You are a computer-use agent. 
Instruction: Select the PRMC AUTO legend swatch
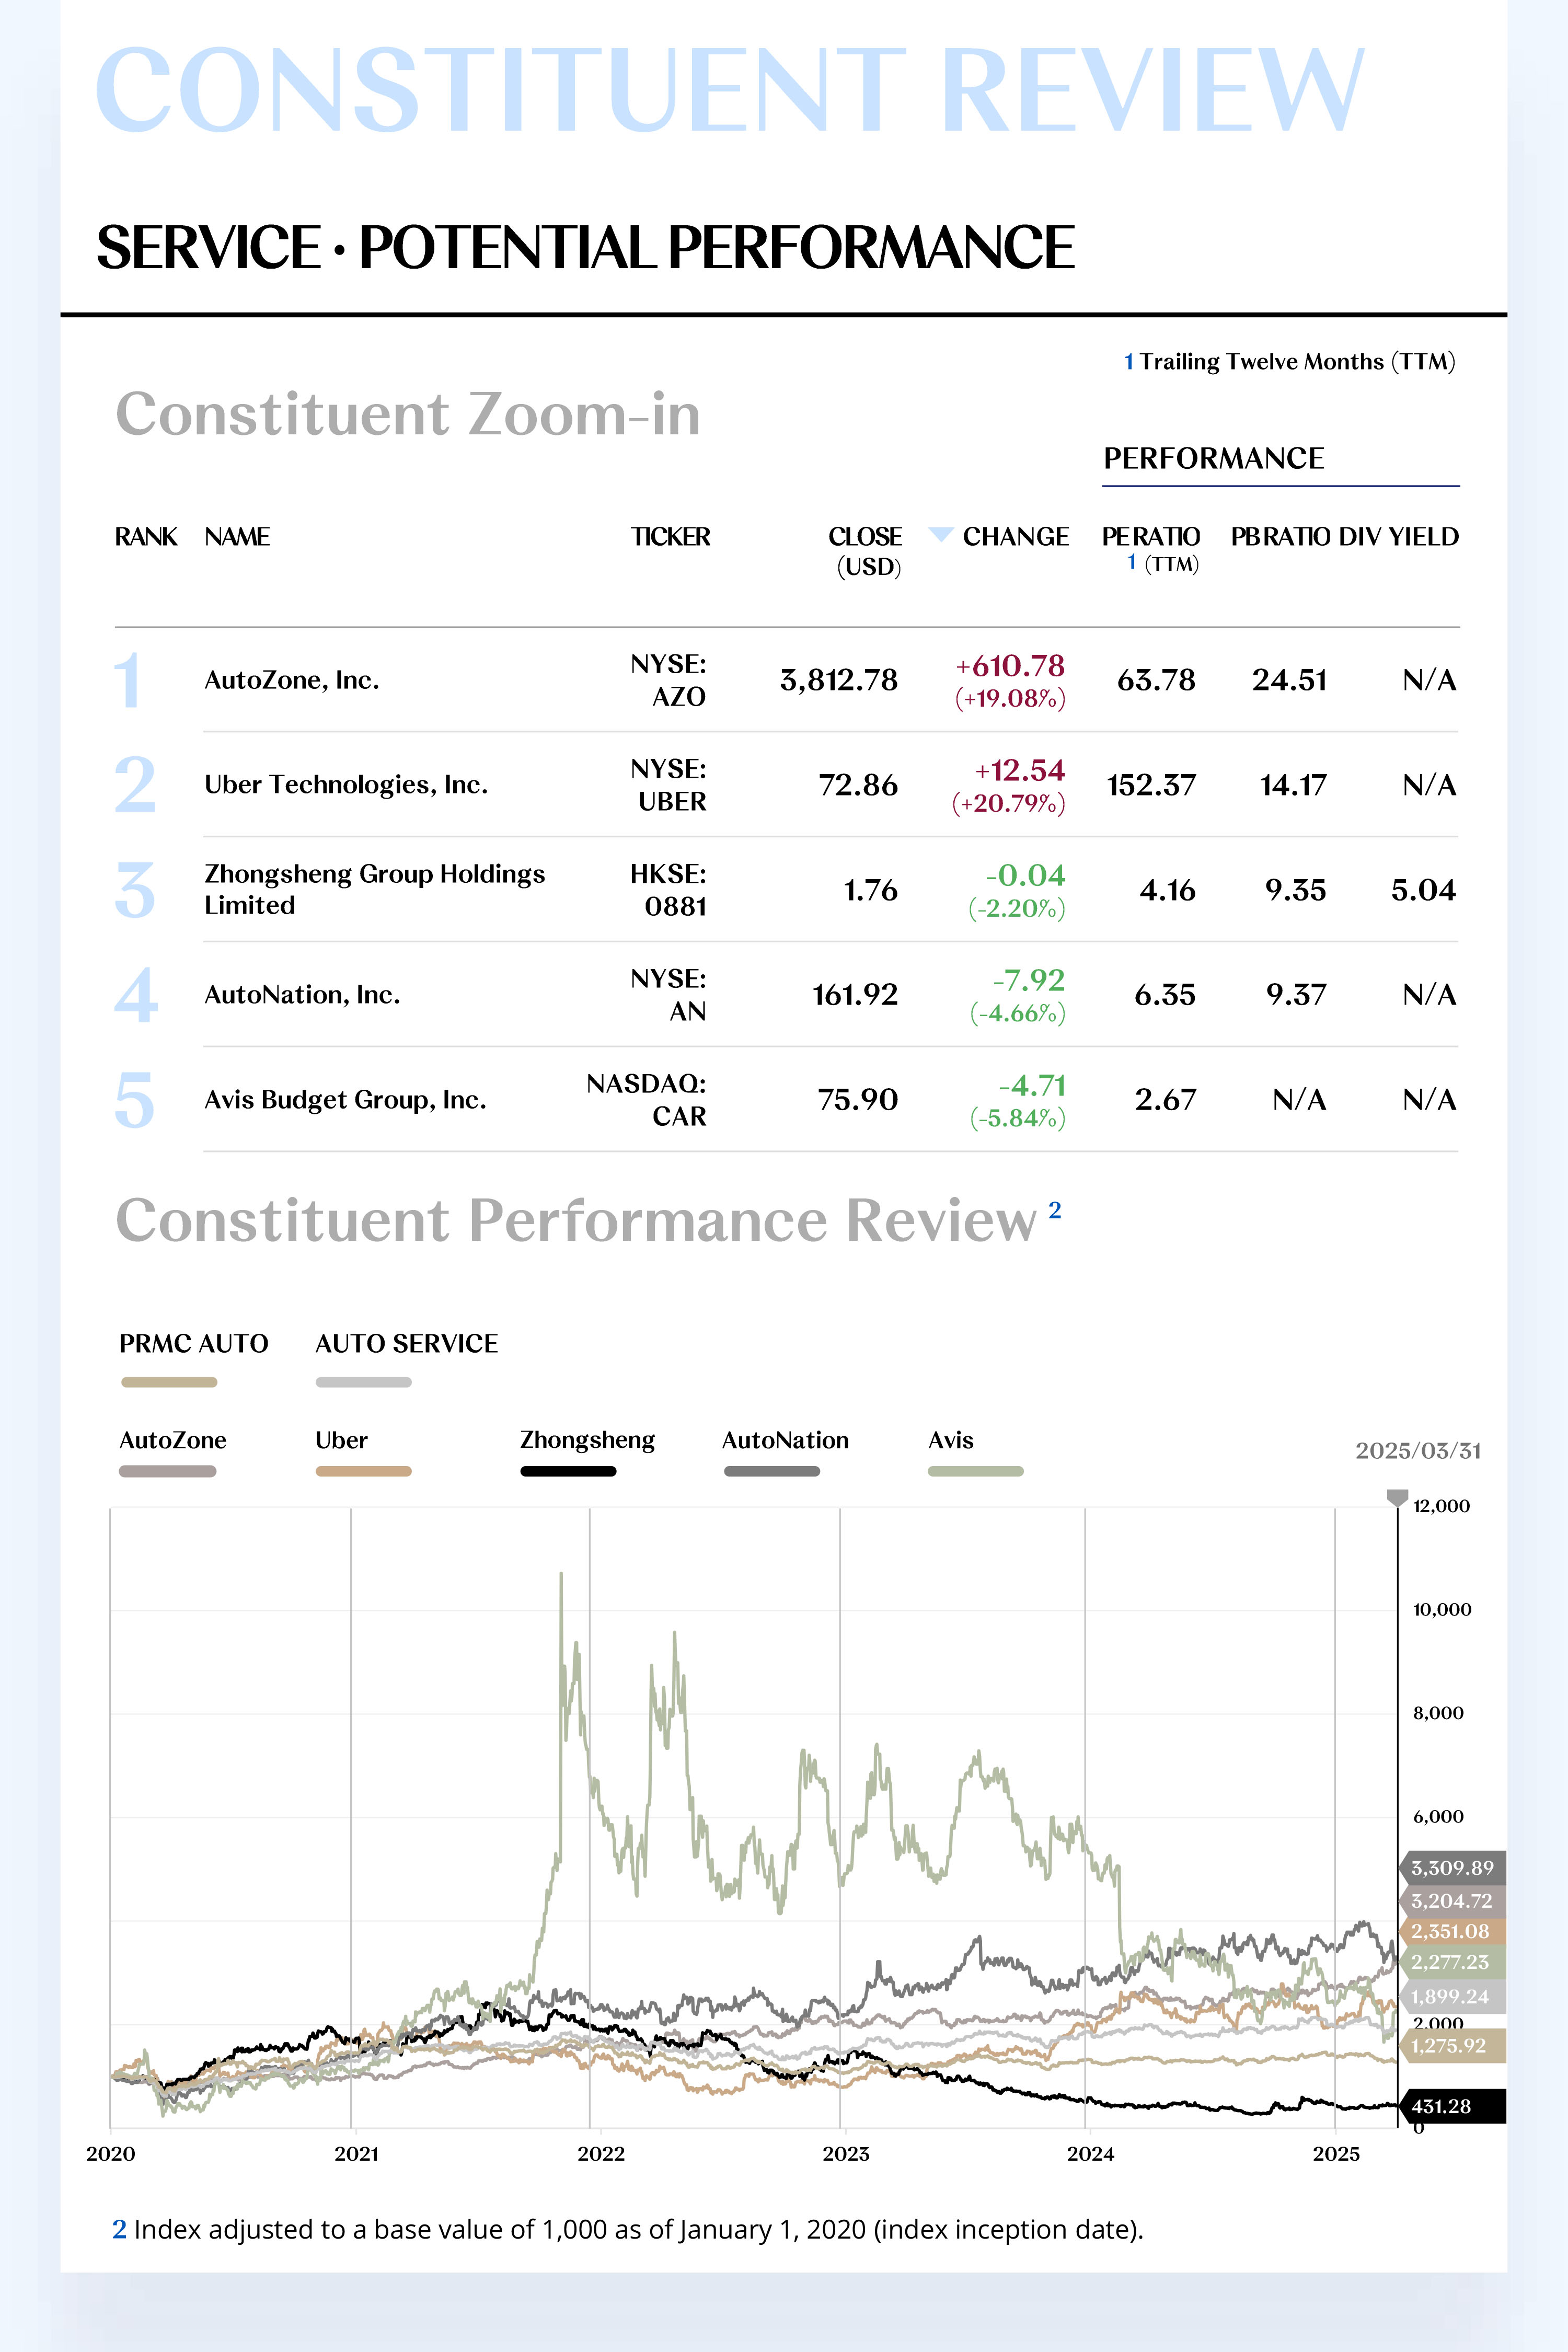pos(169,1382)
